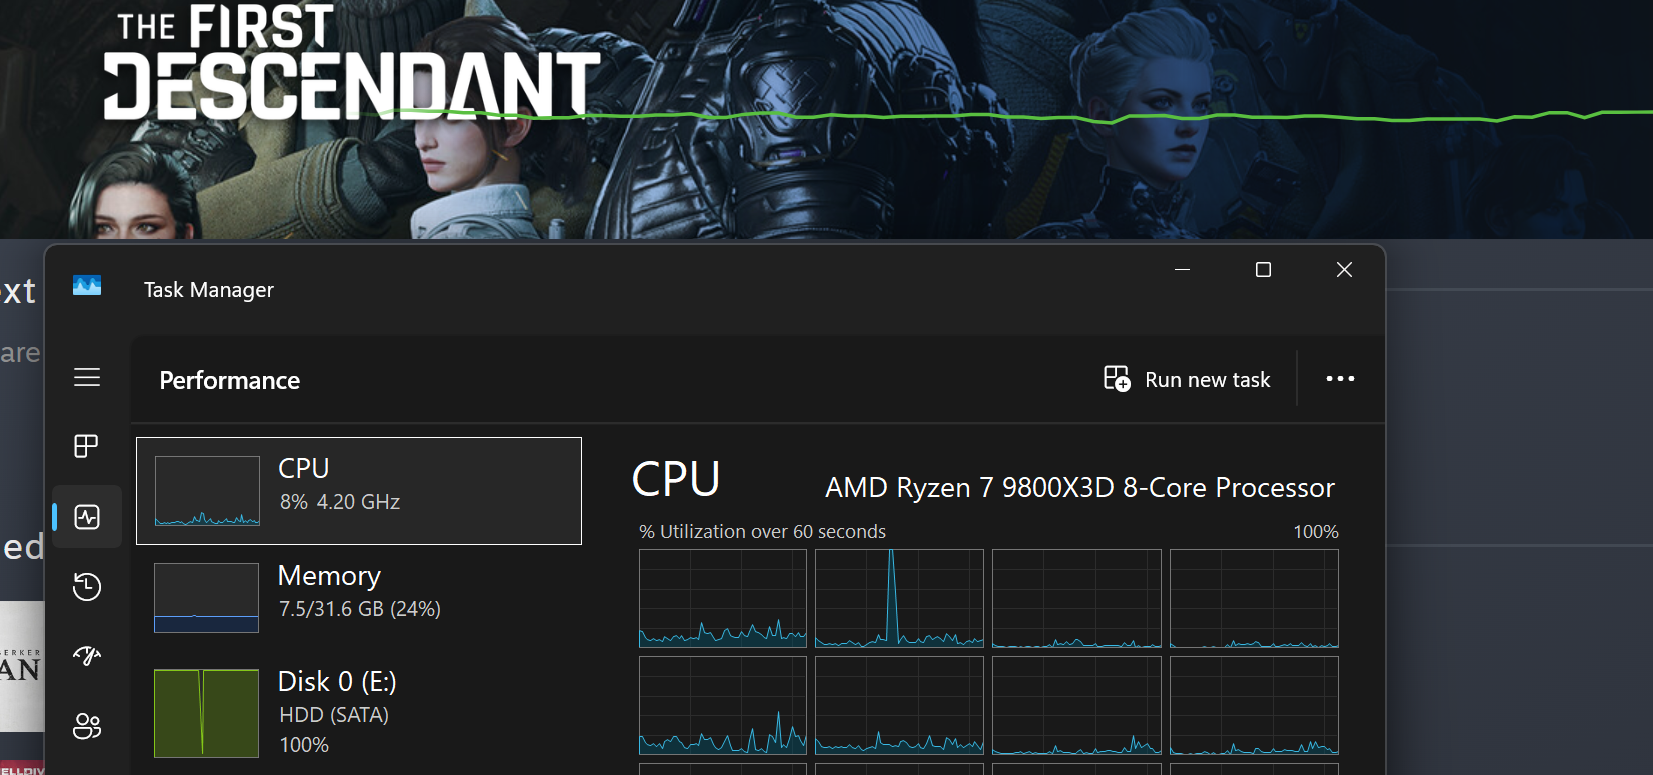The image size is (1653, 775).
Task: Open the Users page sidebar icon
Action: (87, 726)
